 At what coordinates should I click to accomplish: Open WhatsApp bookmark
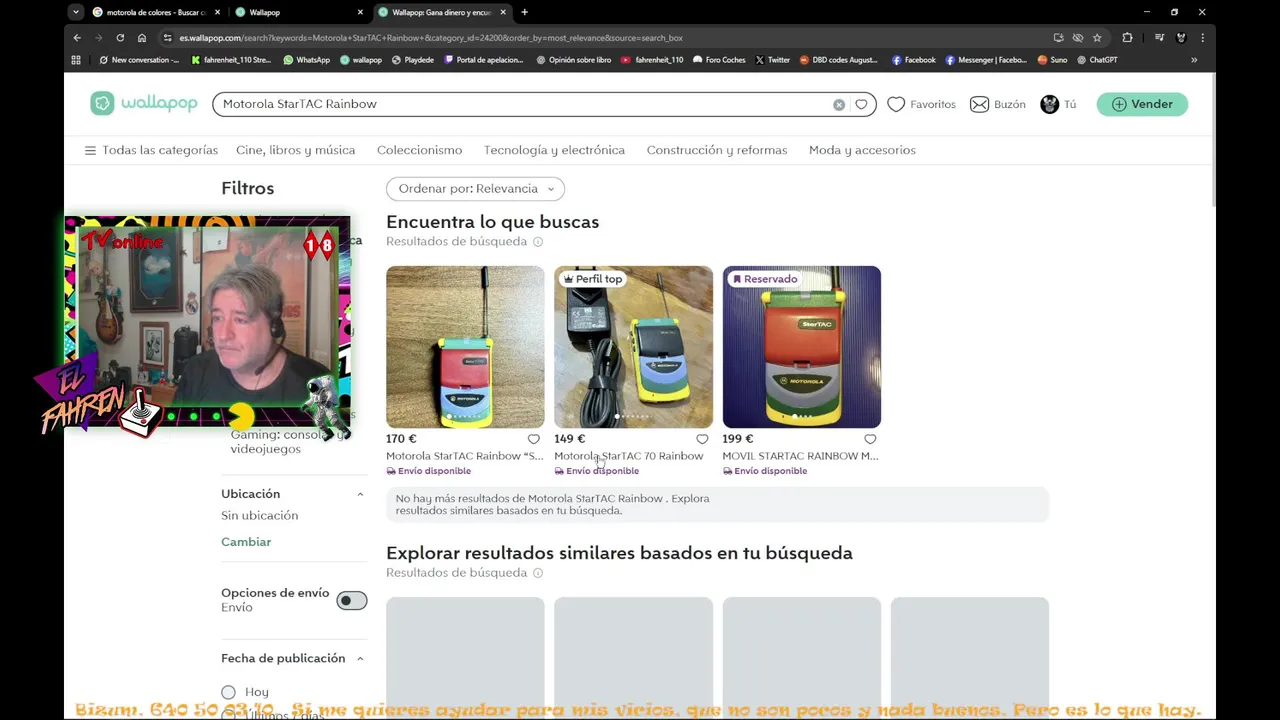[x=306, y=60]
